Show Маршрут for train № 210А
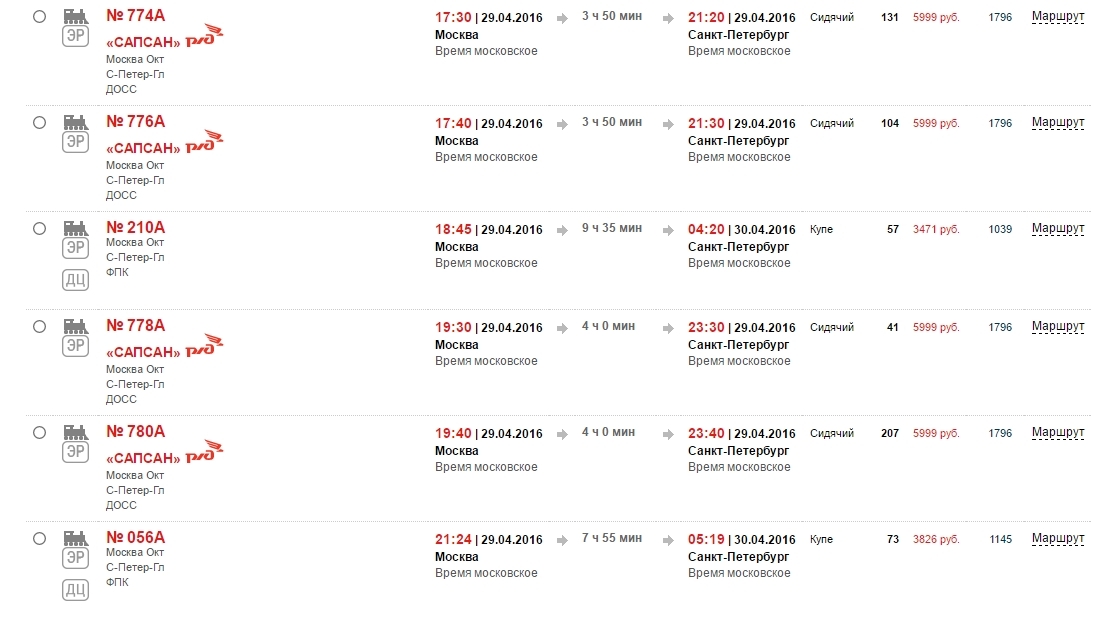The height and width of the screenshot is (617, 1113). (1058, 228)
